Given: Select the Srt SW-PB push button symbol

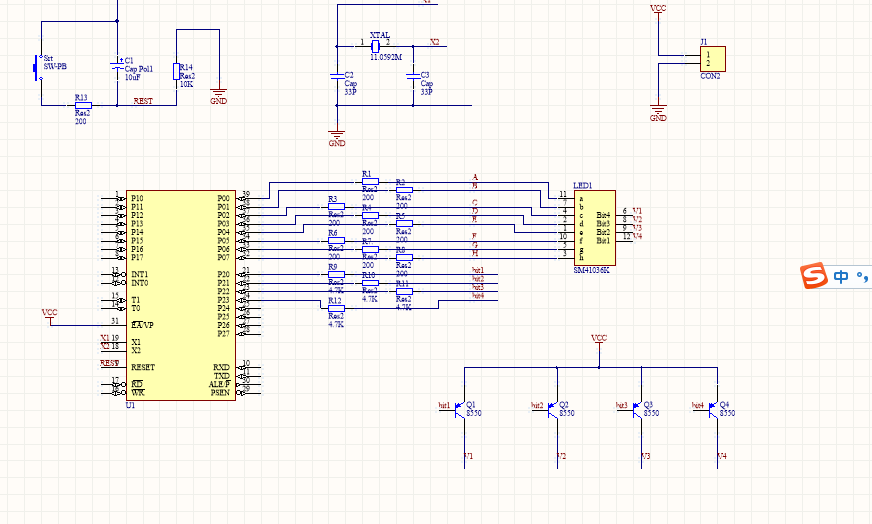Looking at the screenshot, I should point(38,67).
